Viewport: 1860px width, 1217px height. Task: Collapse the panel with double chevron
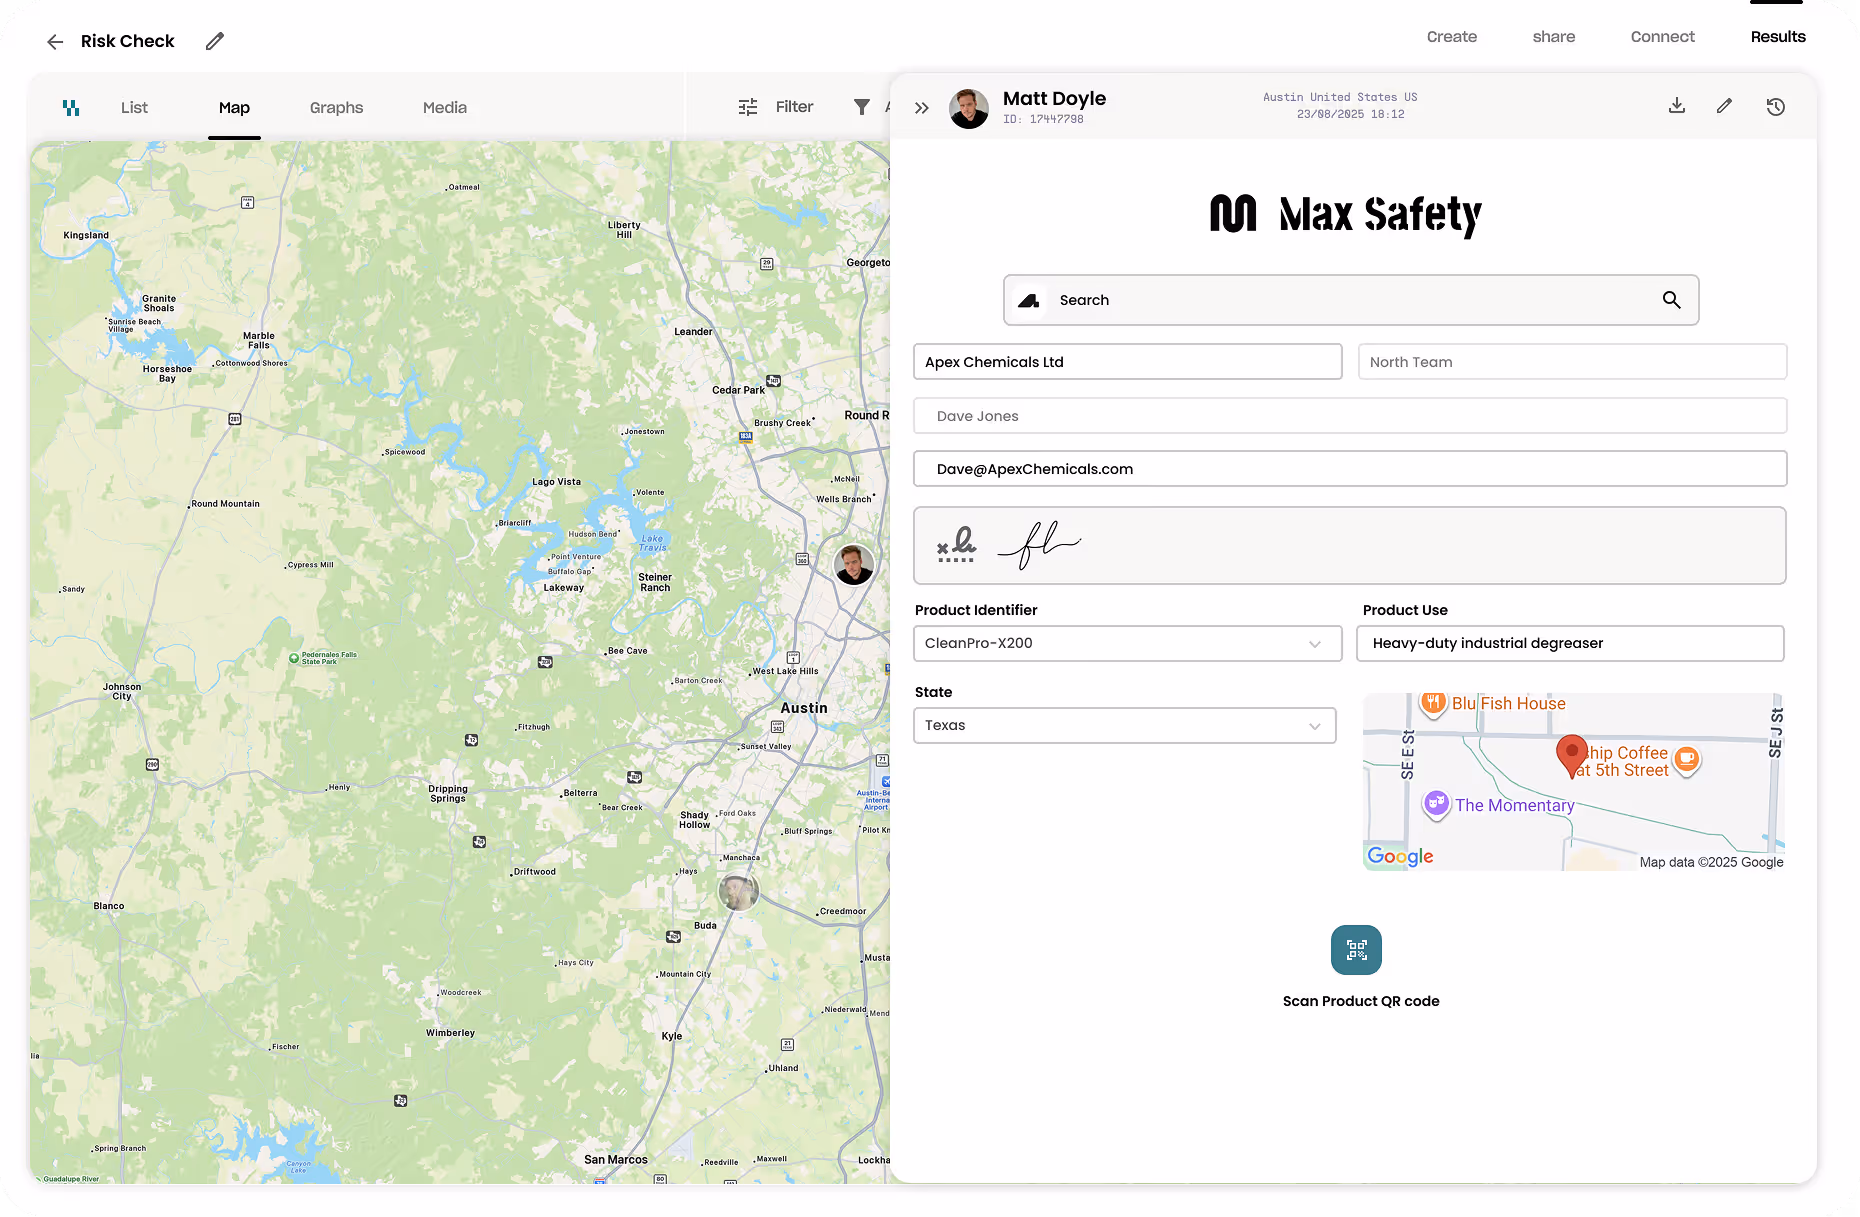(x=922, y=108)
